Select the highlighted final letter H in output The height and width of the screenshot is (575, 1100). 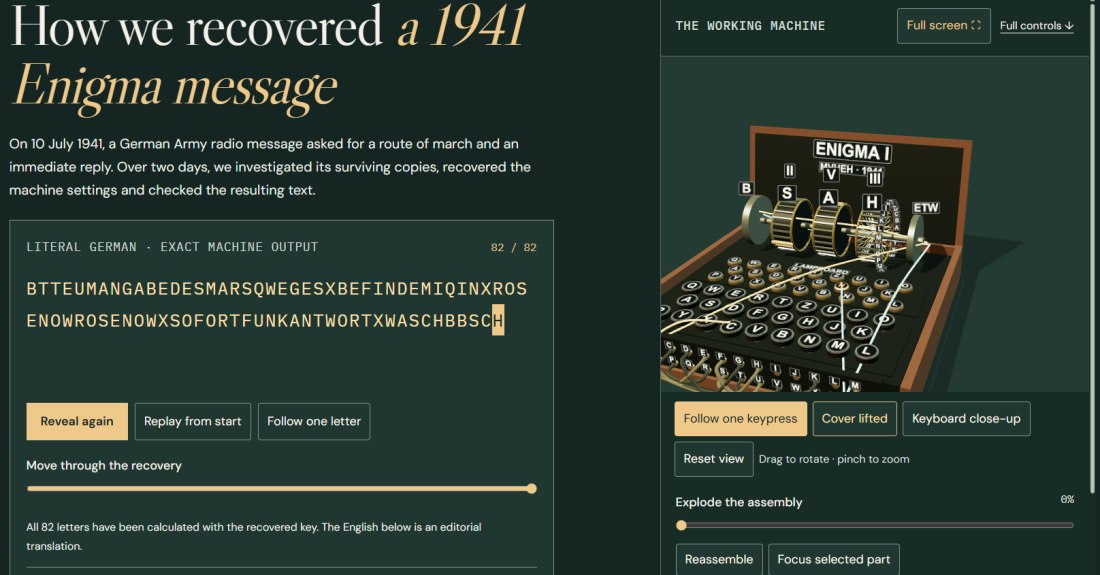click(x=498, y=320)
